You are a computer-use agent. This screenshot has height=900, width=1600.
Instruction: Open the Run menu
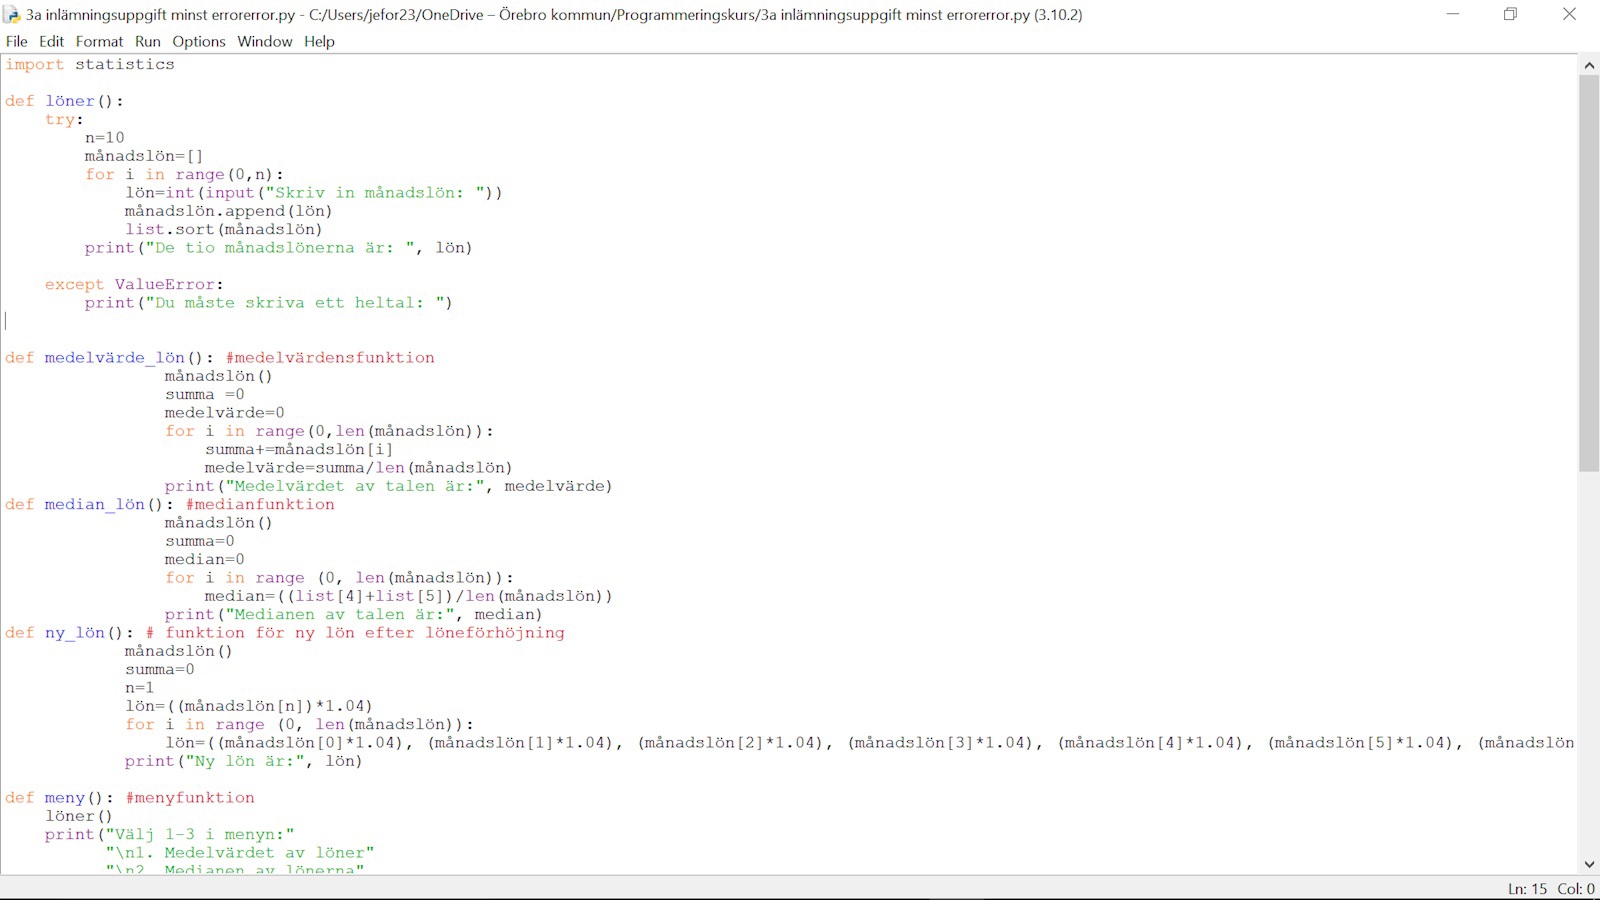point(148,41)
